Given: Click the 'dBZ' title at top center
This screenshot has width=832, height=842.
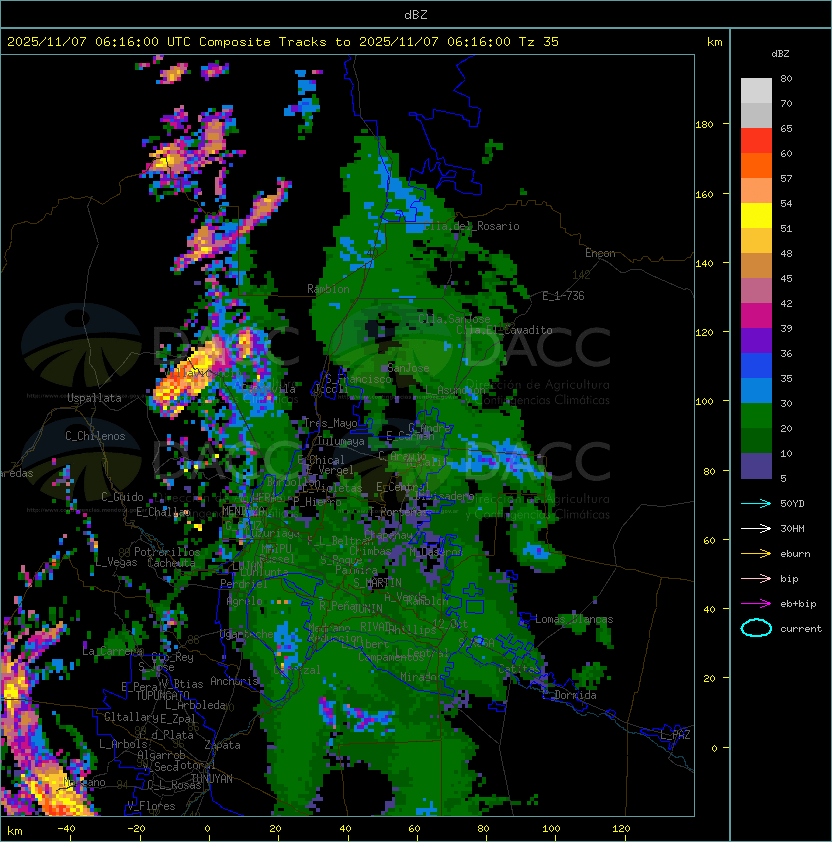Looking at the screenshot, I should 416,14.
